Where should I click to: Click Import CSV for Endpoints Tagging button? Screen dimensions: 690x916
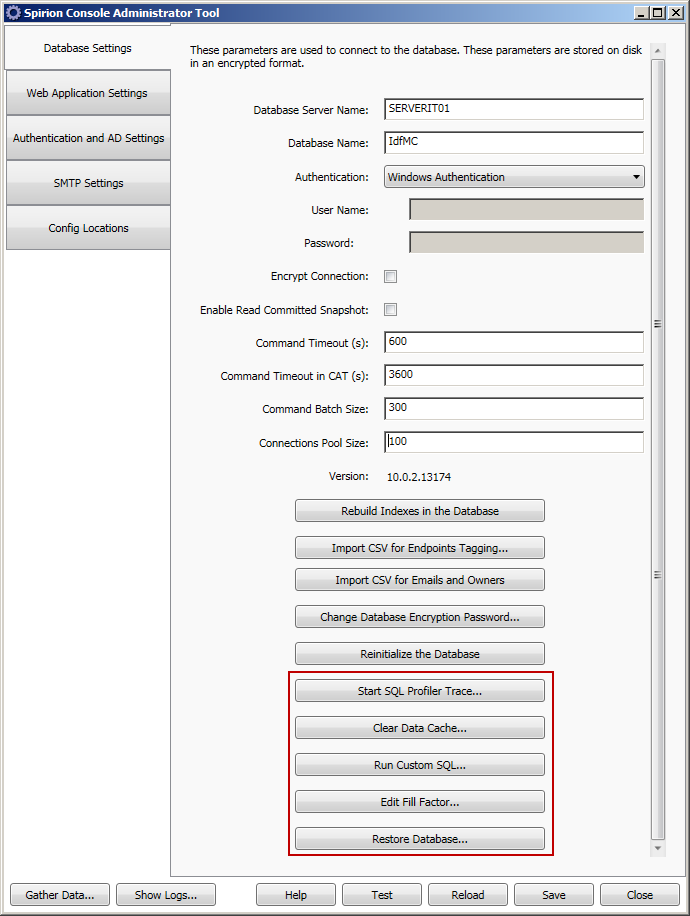(x=419, y=548)
